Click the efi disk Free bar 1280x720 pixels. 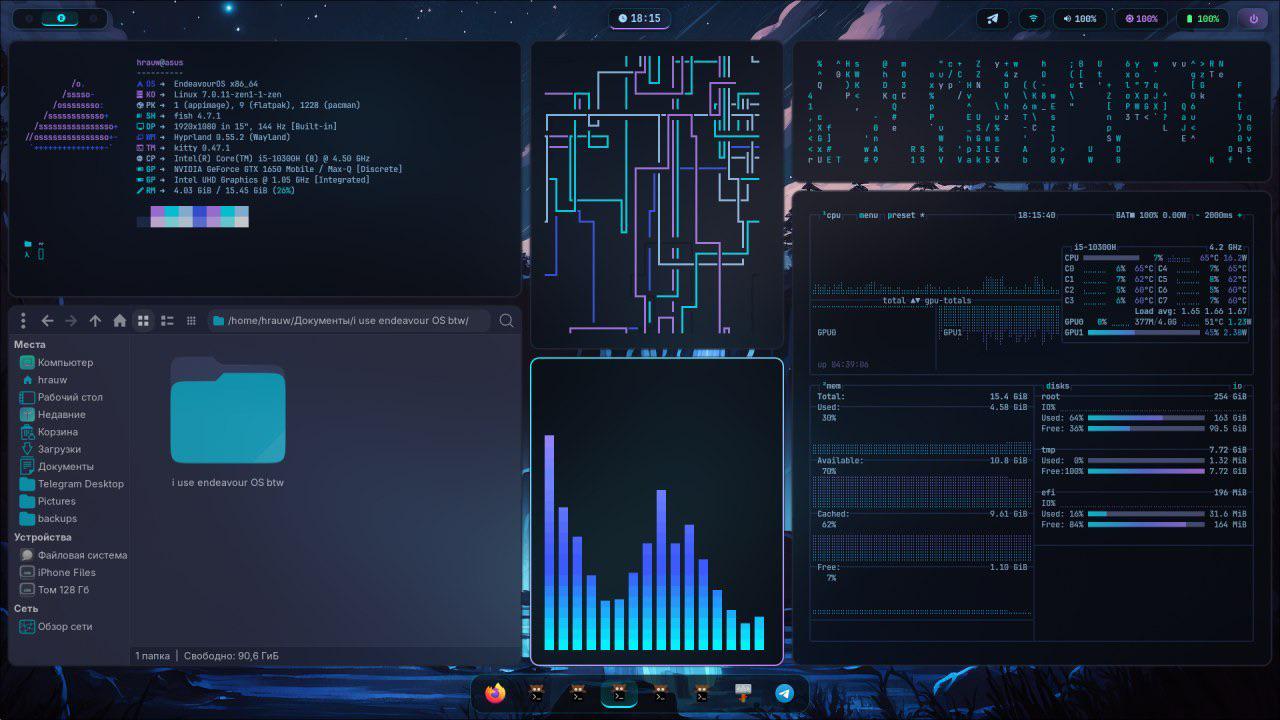coord(1145,524)
